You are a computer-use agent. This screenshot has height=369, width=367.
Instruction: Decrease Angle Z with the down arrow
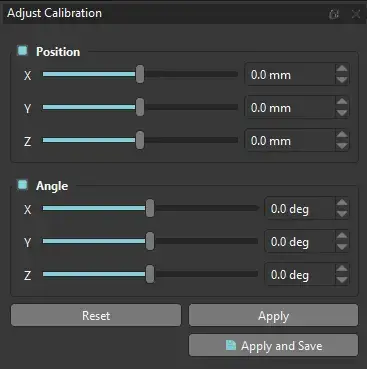pos(342,280)
